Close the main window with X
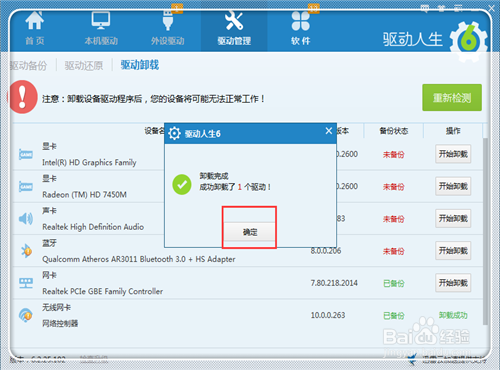Viewport: 500px width, 370px height. pyautogui.click(x=491, y=8)
